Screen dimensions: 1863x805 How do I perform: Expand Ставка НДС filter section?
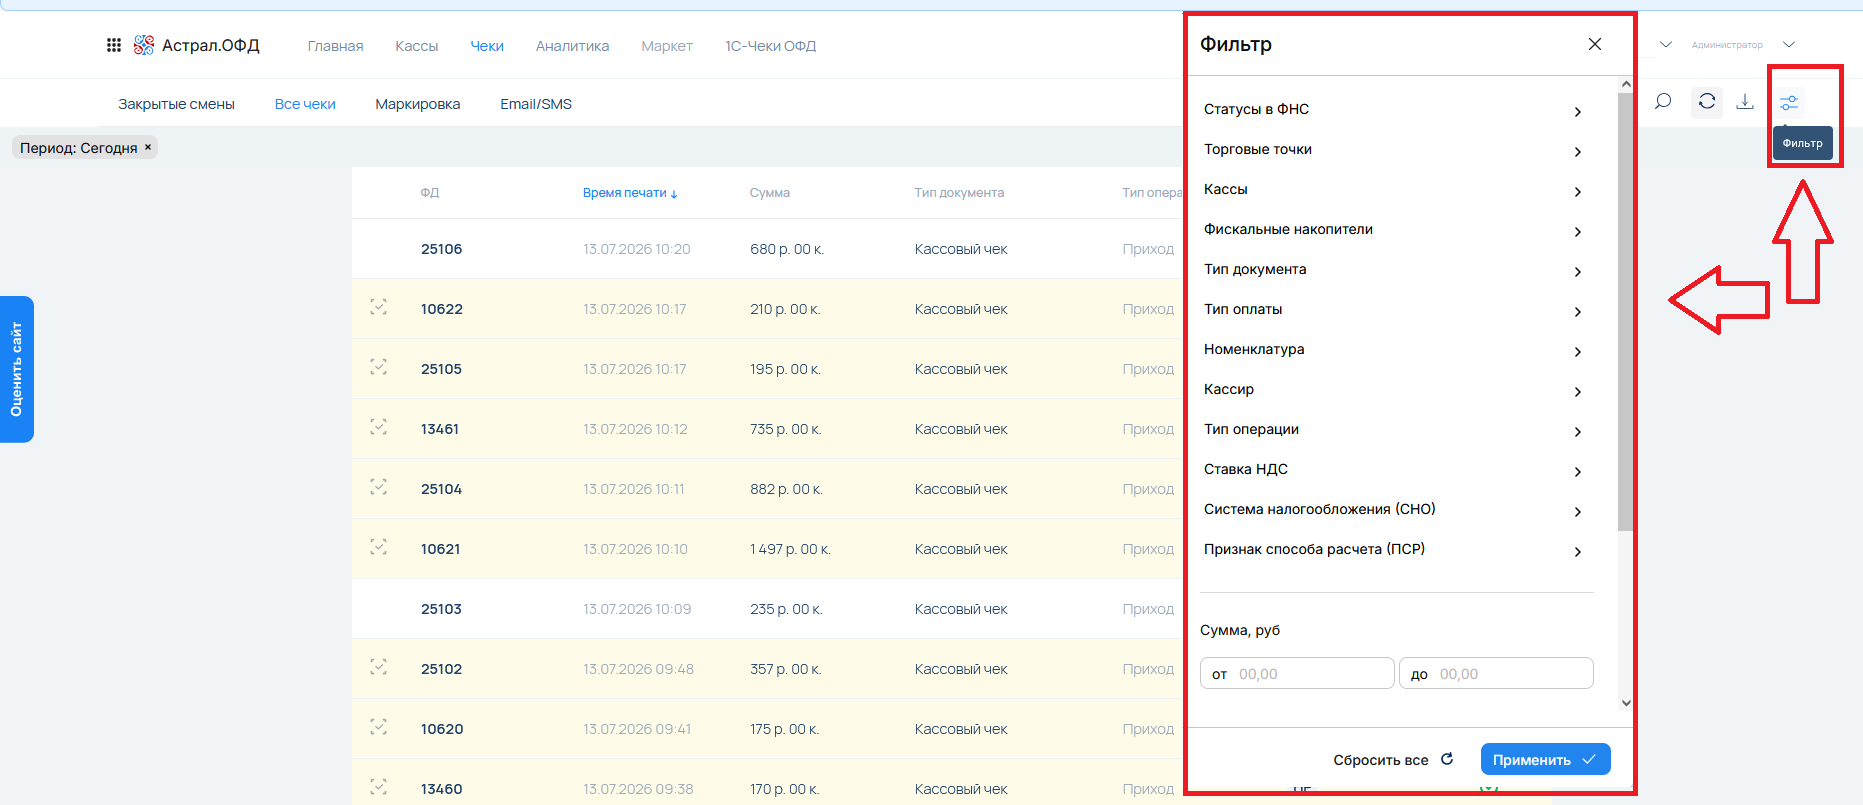(1393, 470)
